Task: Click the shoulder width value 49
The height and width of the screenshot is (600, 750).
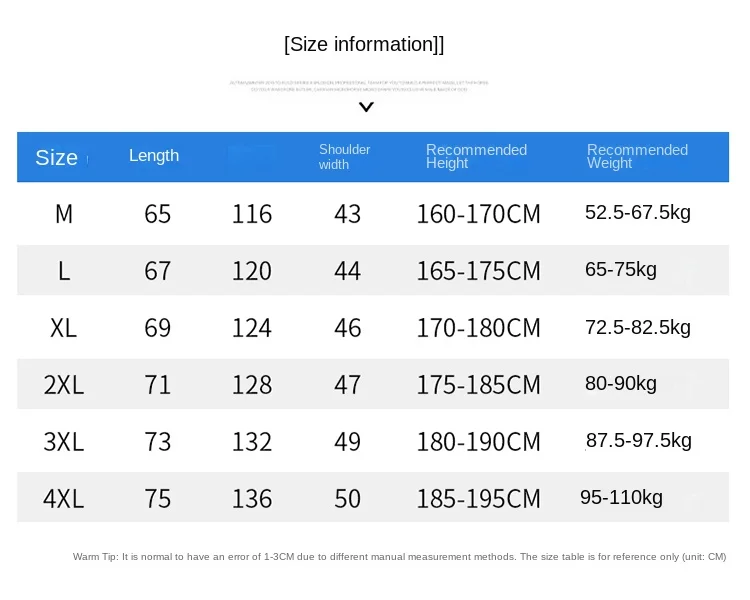Action: [x=348, y=442]
